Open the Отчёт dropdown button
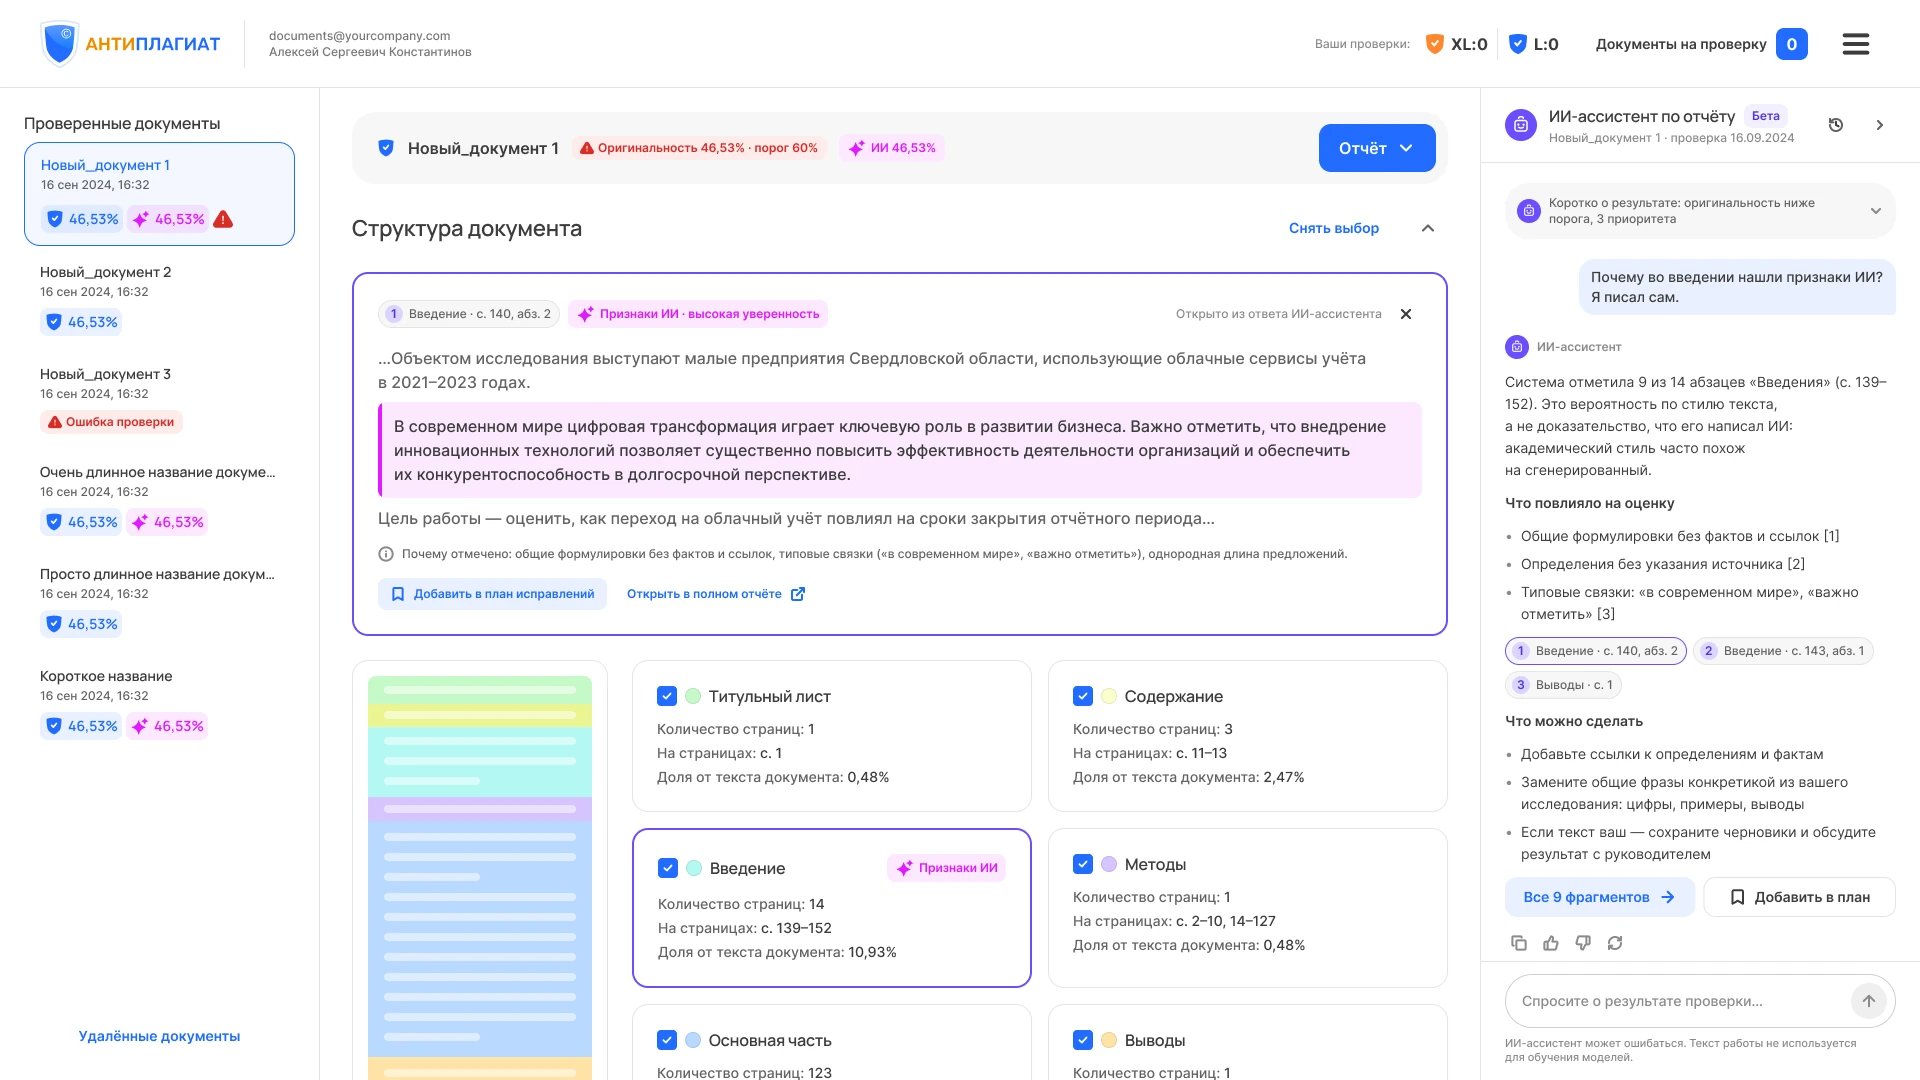The image size is (1920, 1080). click(x=1376, y=148)
